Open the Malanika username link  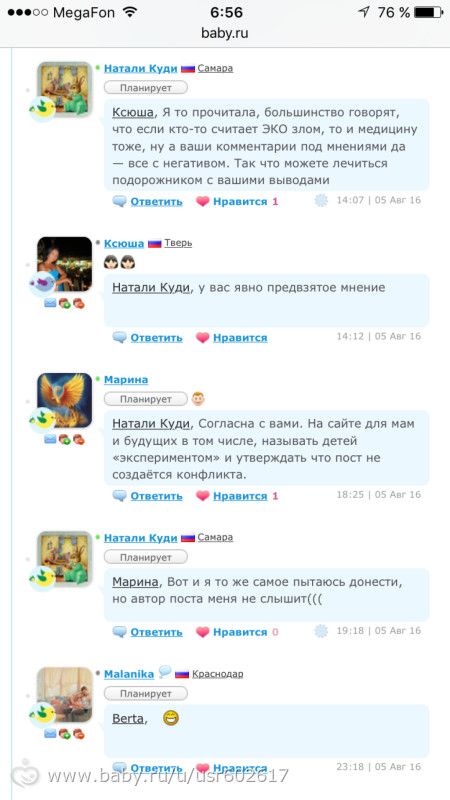point(129,674)
